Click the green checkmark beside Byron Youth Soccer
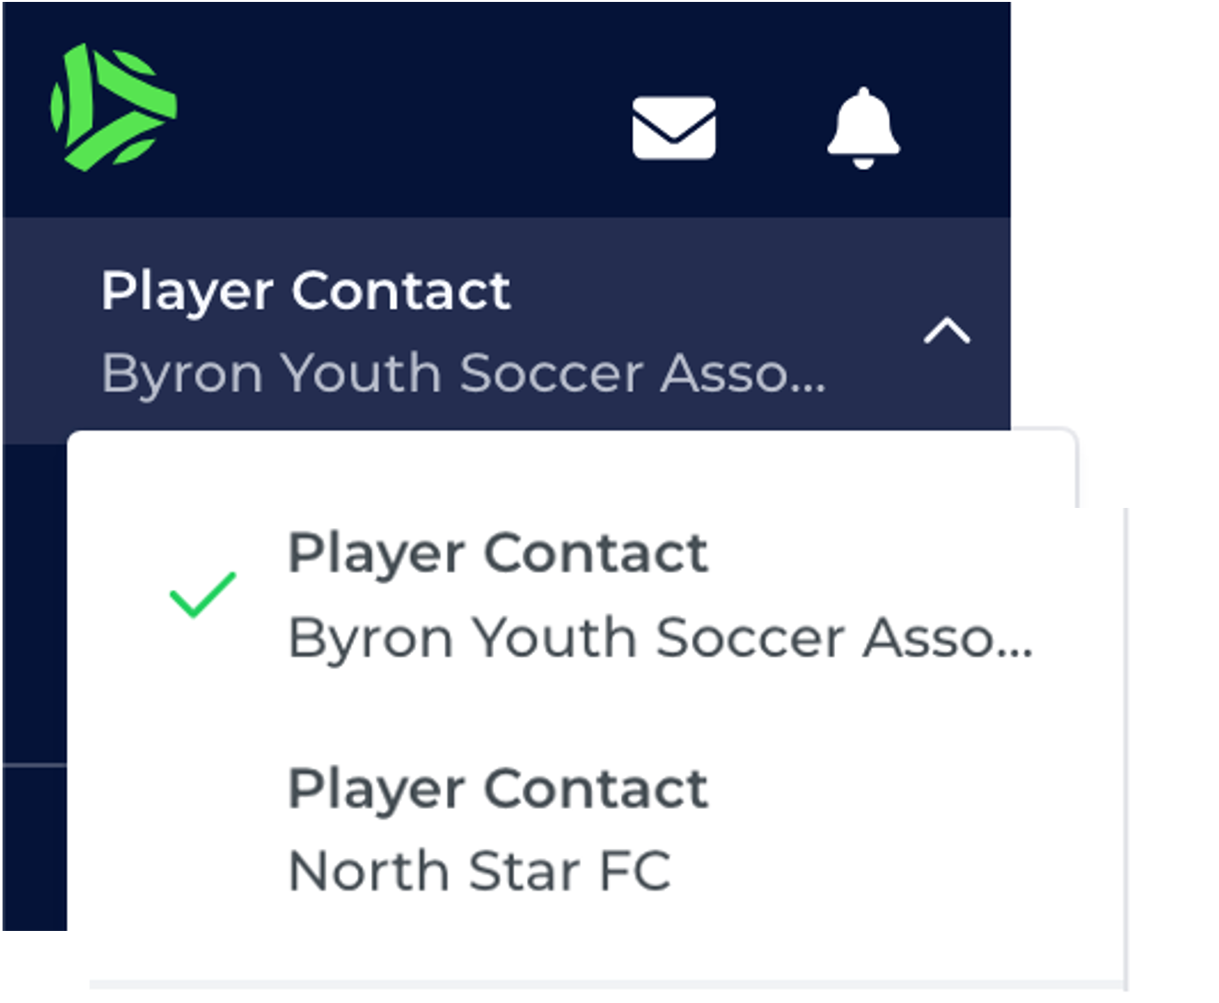The image size is (1219, 1003). coord(202,595)
